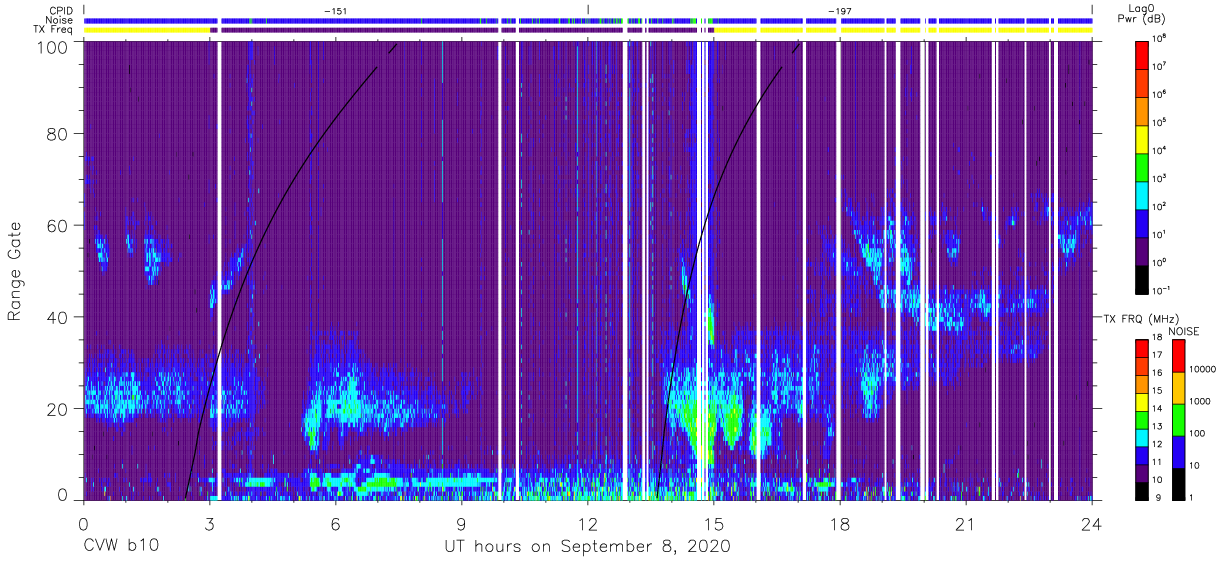Click x-axis tick label '24'
The height and width of the screenshot is (567, 1228).
pos(1092,525)
